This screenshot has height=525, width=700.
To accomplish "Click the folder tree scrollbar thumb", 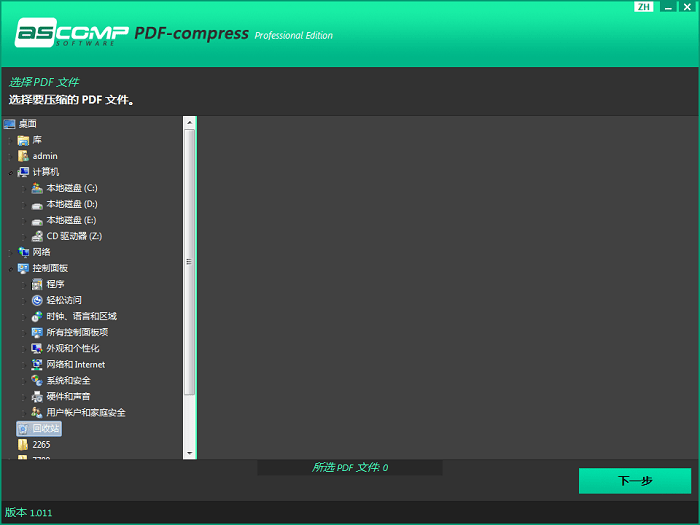I will click(189, 262).
